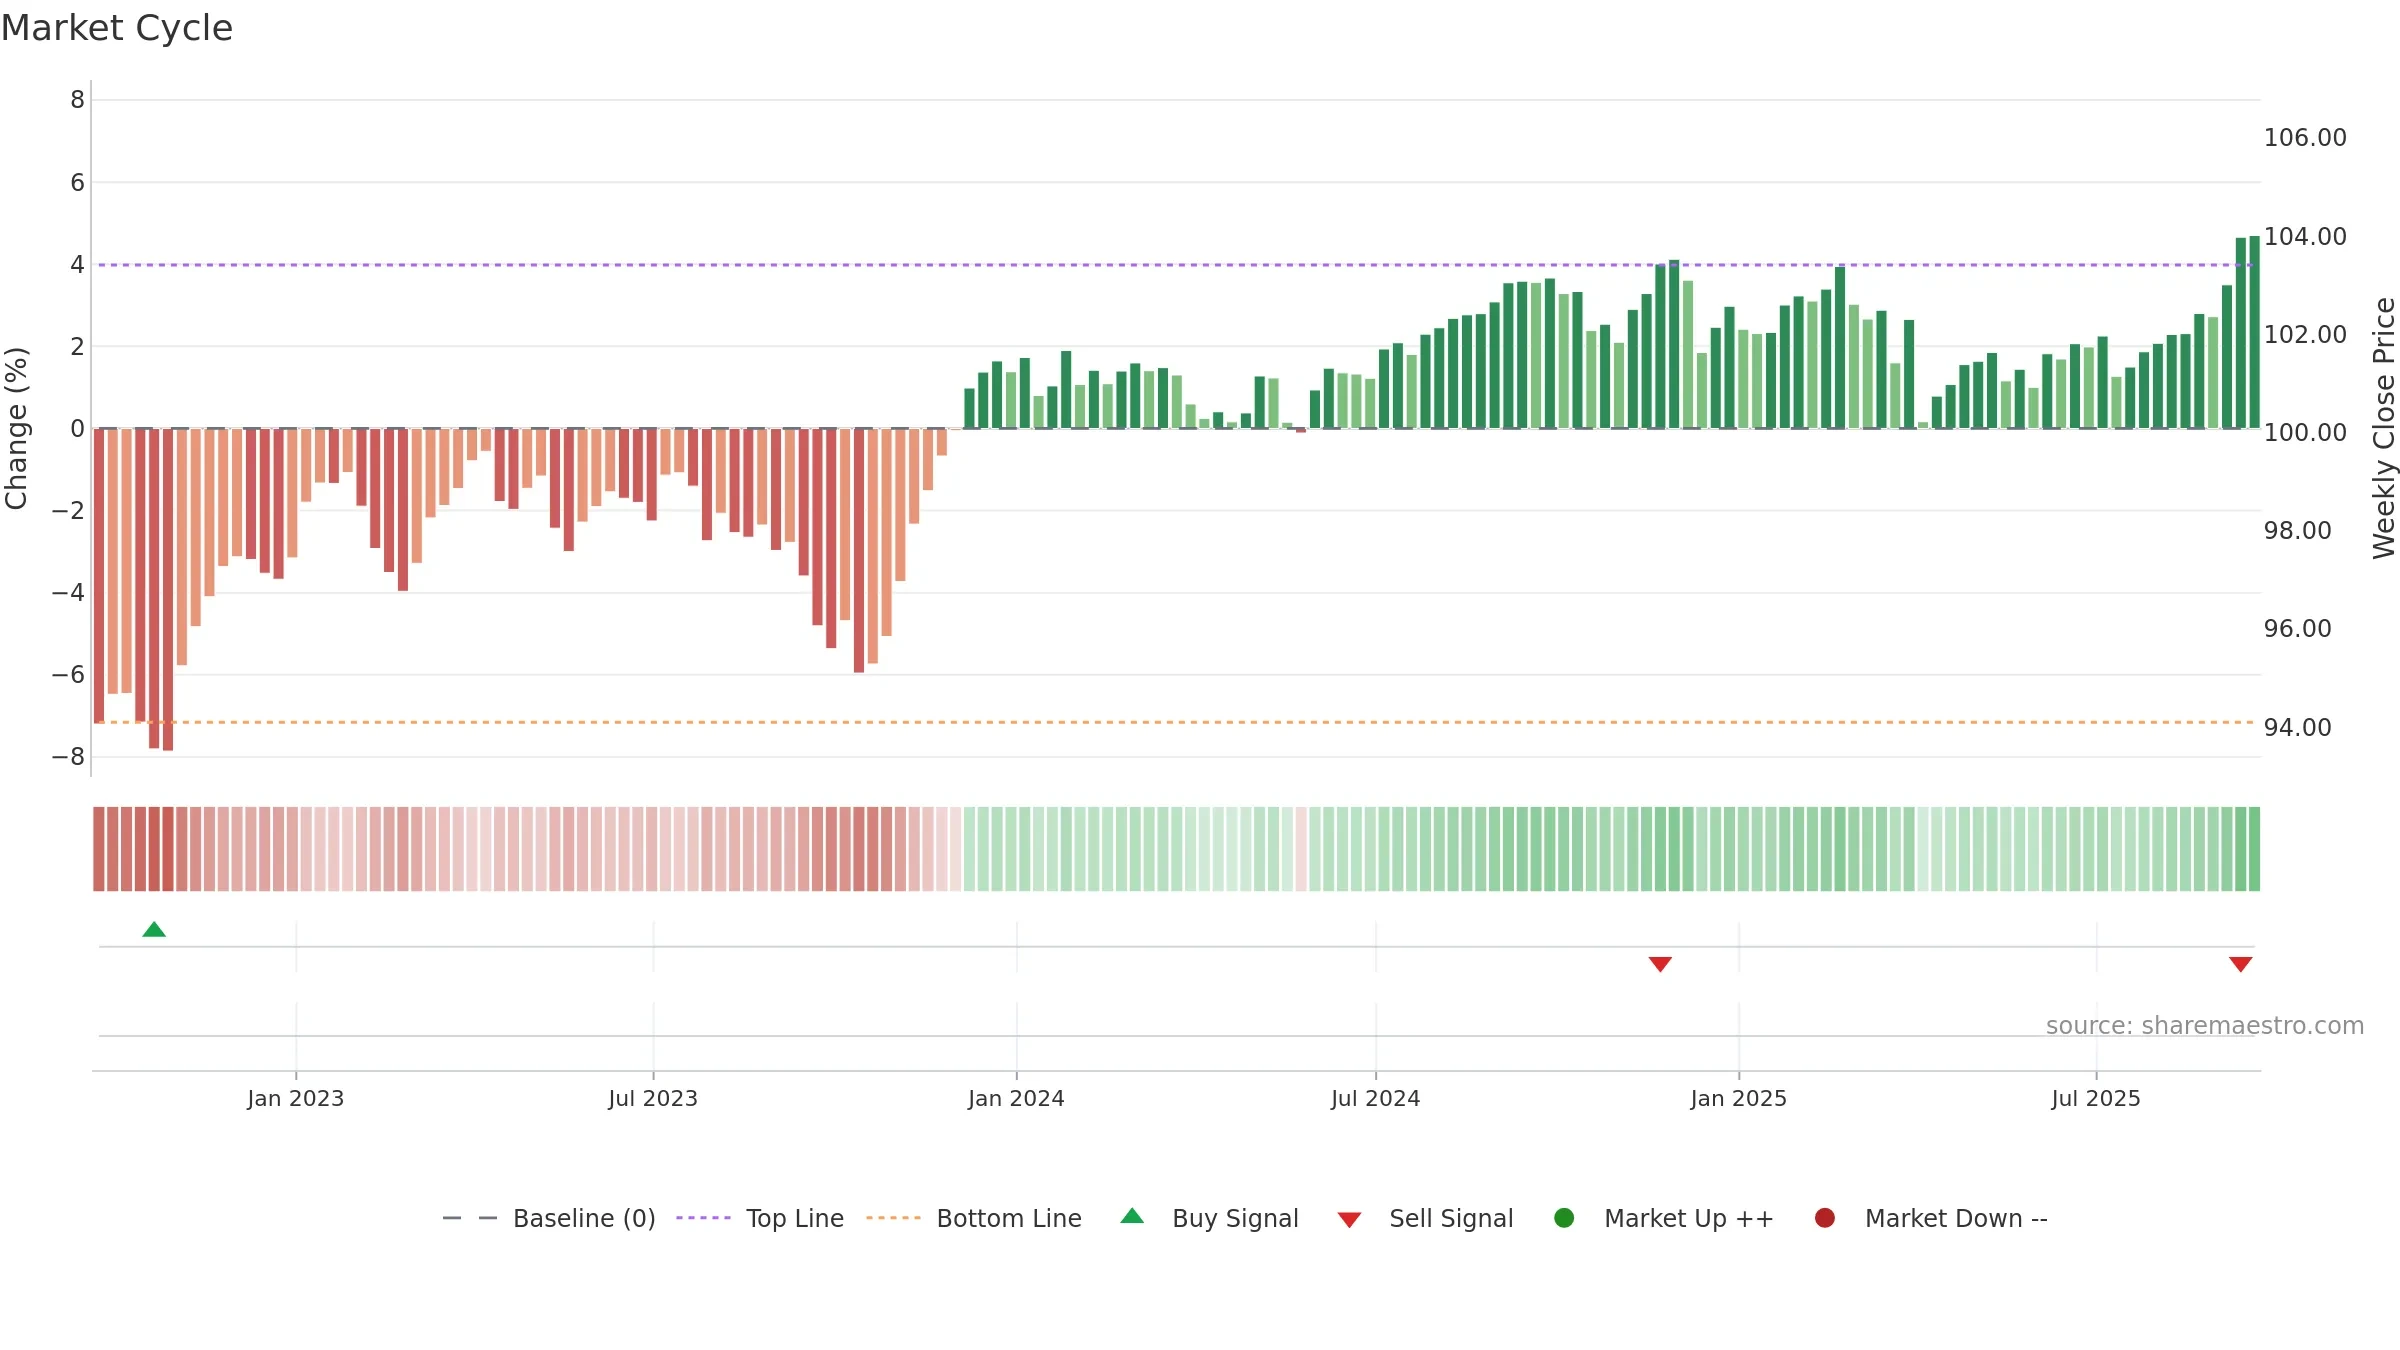Toggle the Sell Signal legend entry
Viewport: 2400px width, 1350px height.
pos(1425,1219)
